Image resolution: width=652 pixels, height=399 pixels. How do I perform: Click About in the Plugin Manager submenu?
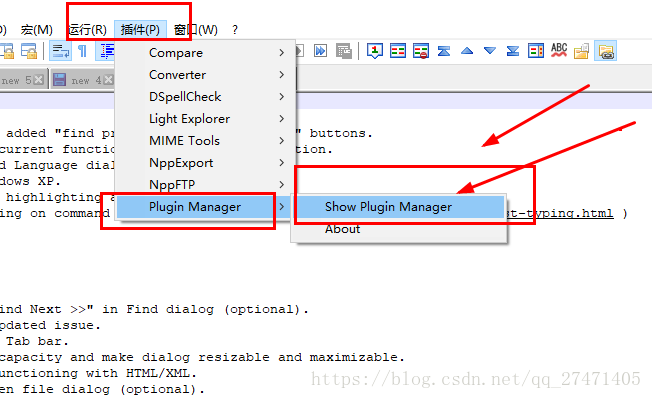point(399,229)
